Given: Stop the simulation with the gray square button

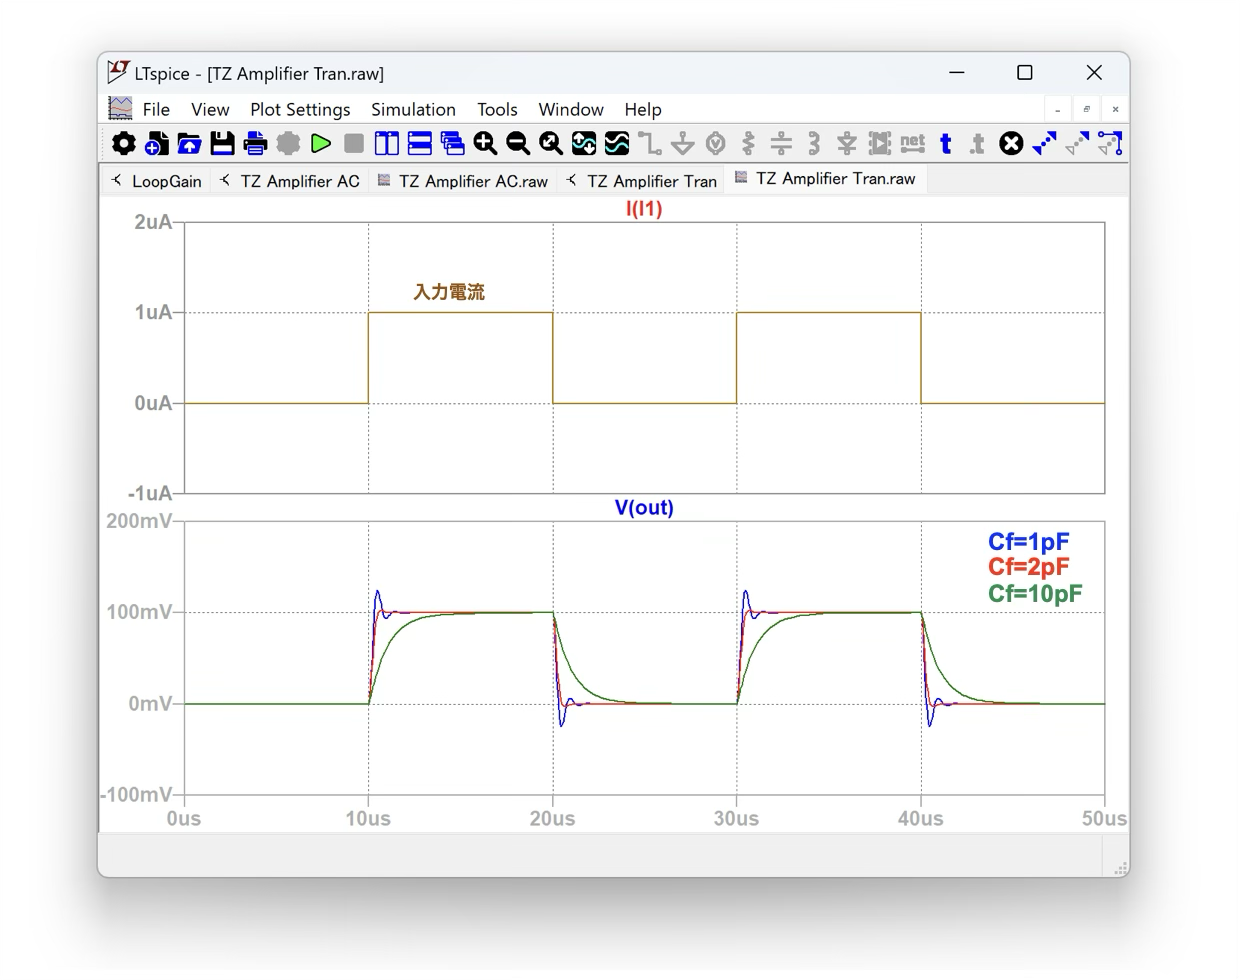Looking at the screenshot, I should pyautogui.click(x=354, y=144).
